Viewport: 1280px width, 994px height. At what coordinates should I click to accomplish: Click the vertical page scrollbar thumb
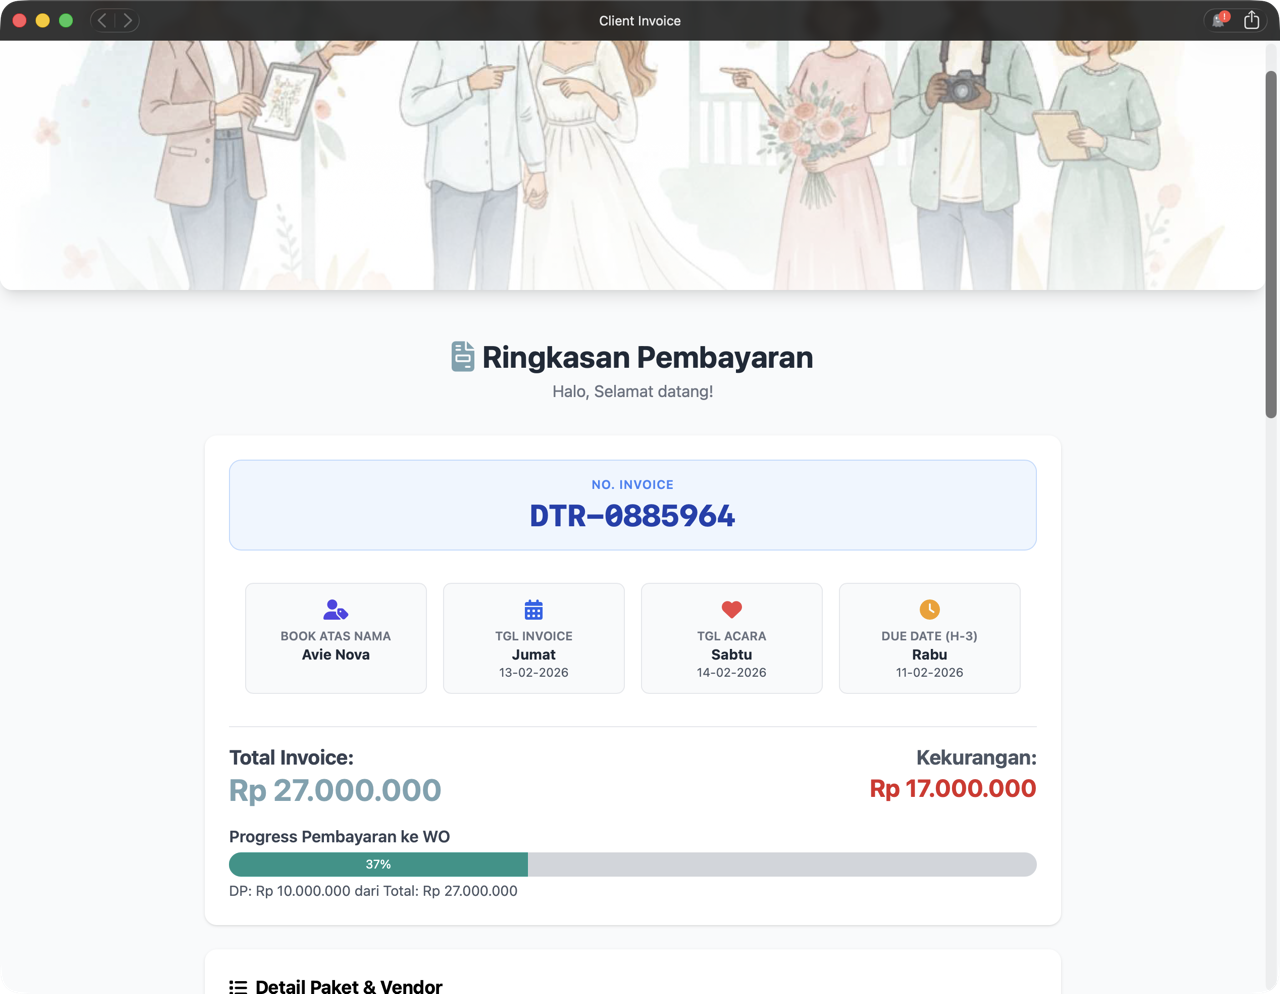click(1271, 244)
